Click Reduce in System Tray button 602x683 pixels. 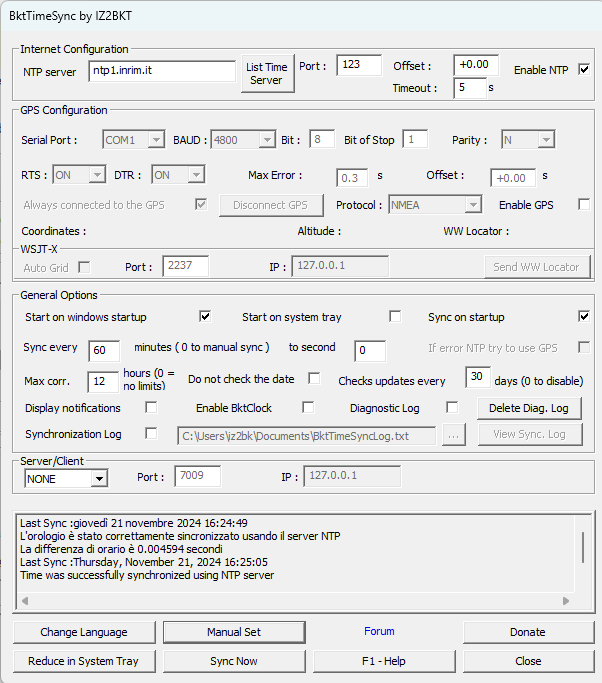(x=84, y=661)
